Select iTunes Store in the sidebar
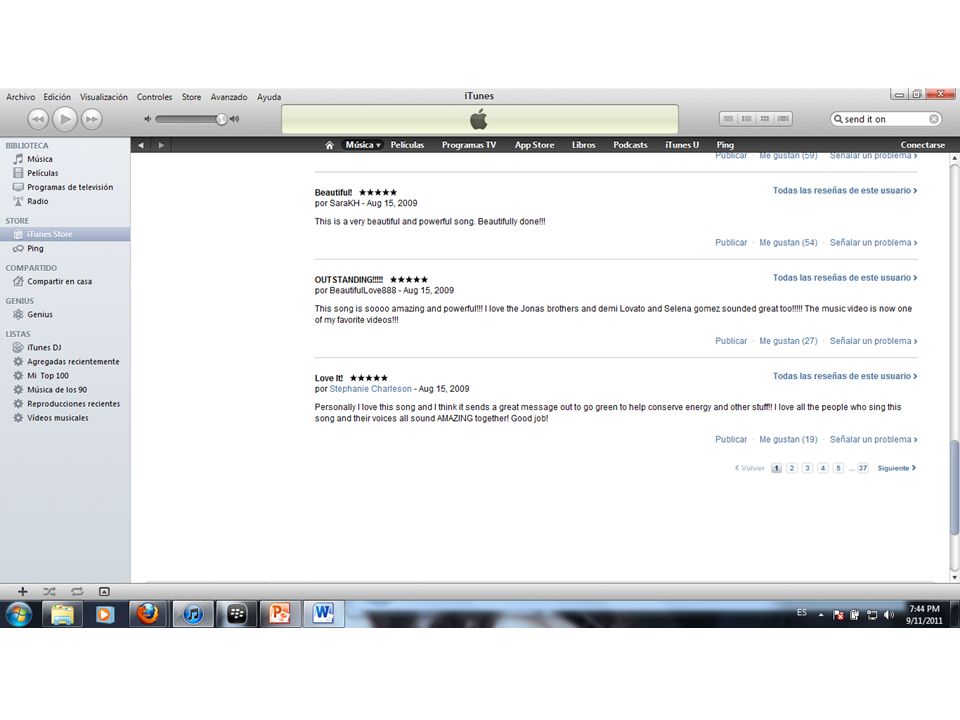Screen dimensions: 960x720 click(65, 234)
